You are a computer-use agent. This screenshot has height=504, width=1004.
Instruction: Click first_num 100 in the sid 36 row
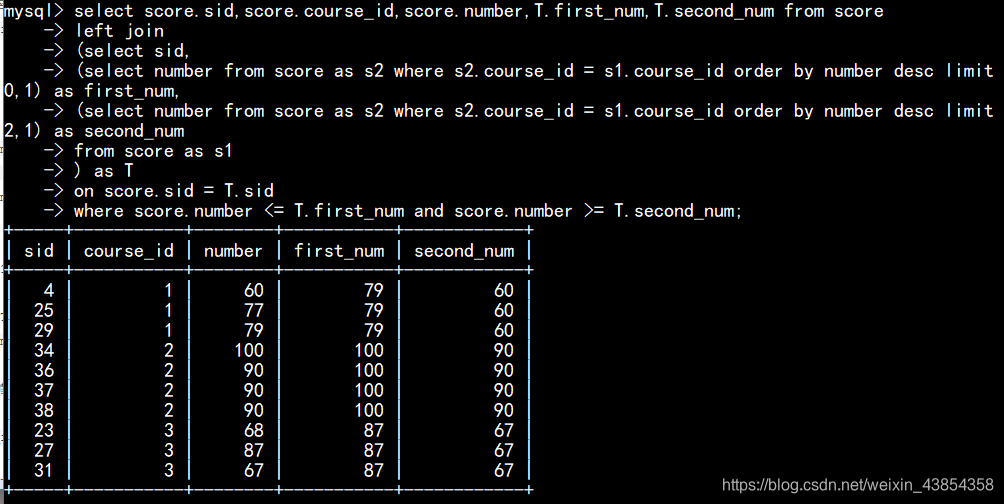(369, 370)
